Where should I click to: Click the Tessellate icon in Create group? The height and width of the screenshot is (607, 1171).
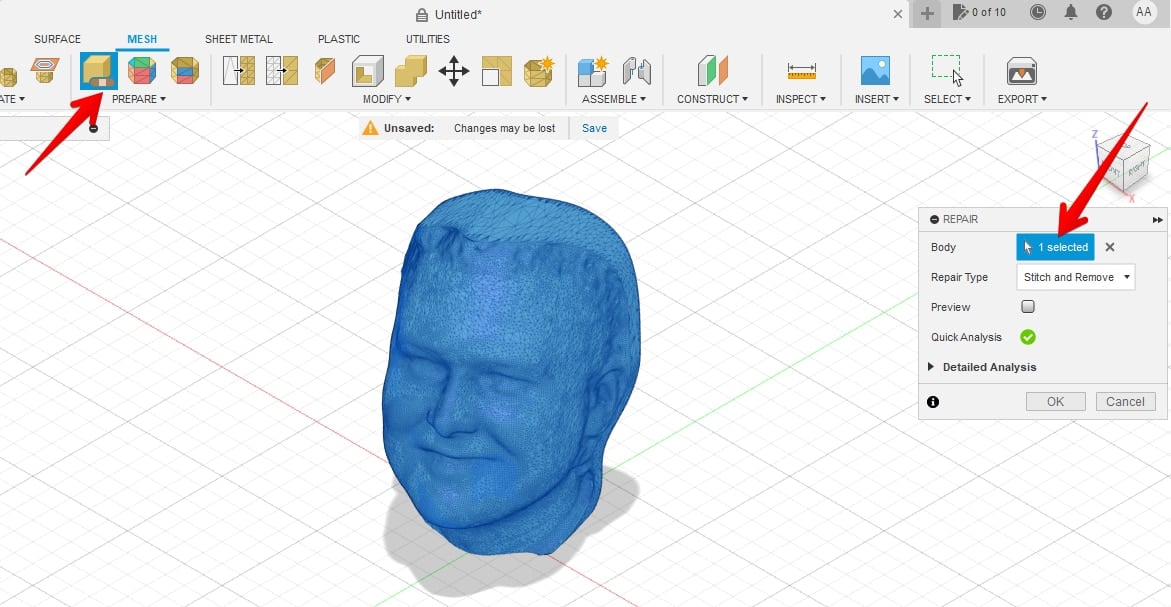pos(45,69)
